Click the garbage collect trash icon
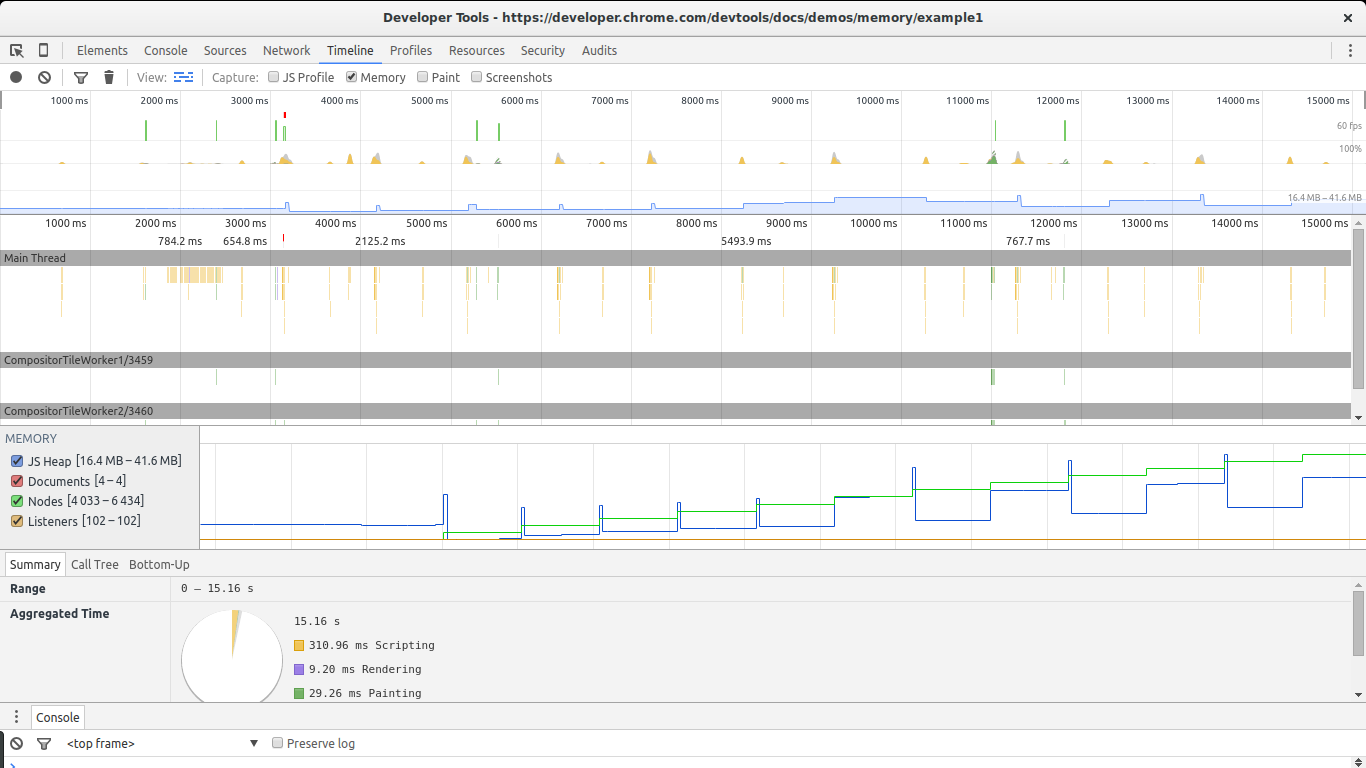This screenshot has width=1366, height=768. pyautogui.click(x=109, y=78)
